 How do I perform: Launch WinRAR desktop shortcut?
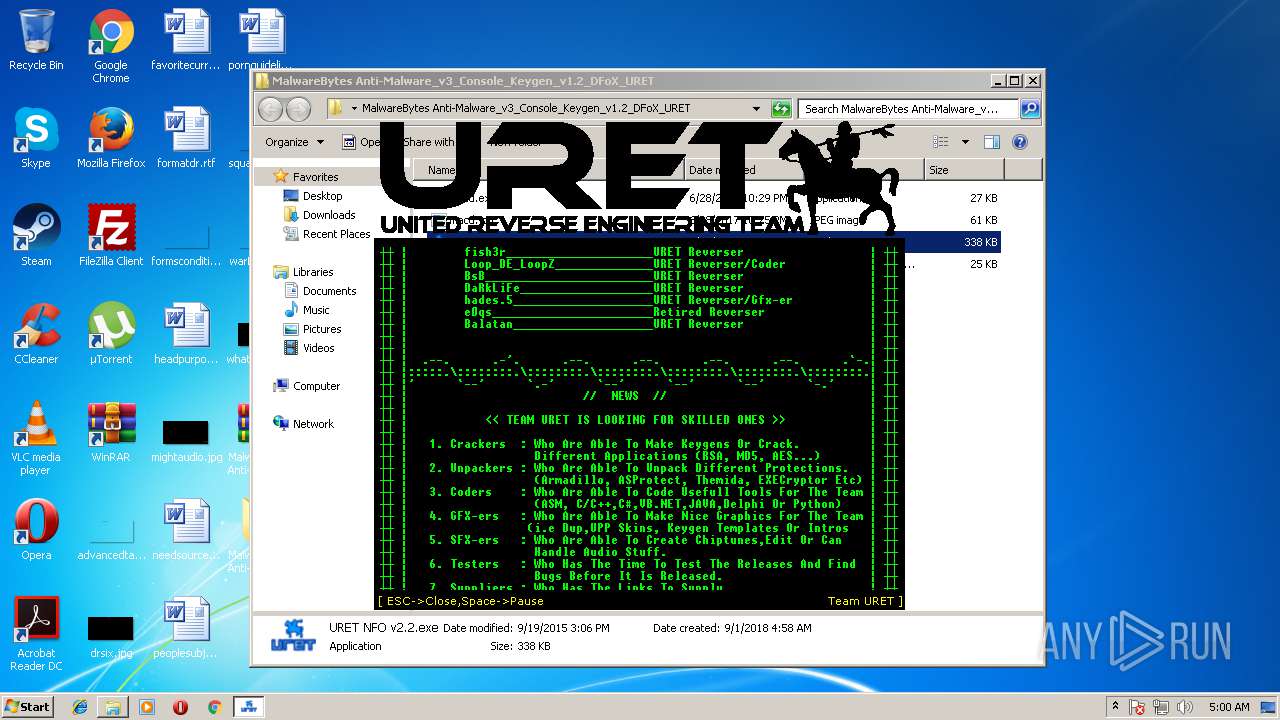(x=111, y=433)
